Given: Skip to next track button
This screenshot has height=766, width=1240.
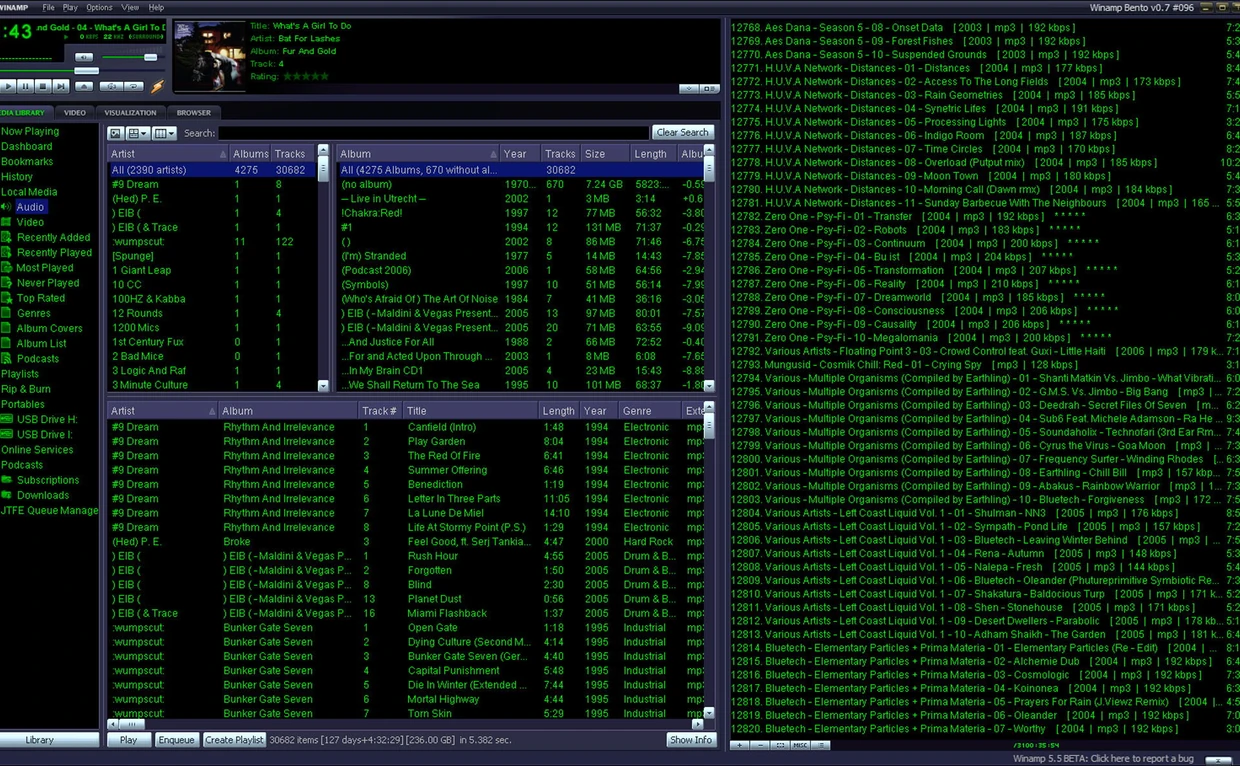Looking at the screenshot, I should point(61,87).
